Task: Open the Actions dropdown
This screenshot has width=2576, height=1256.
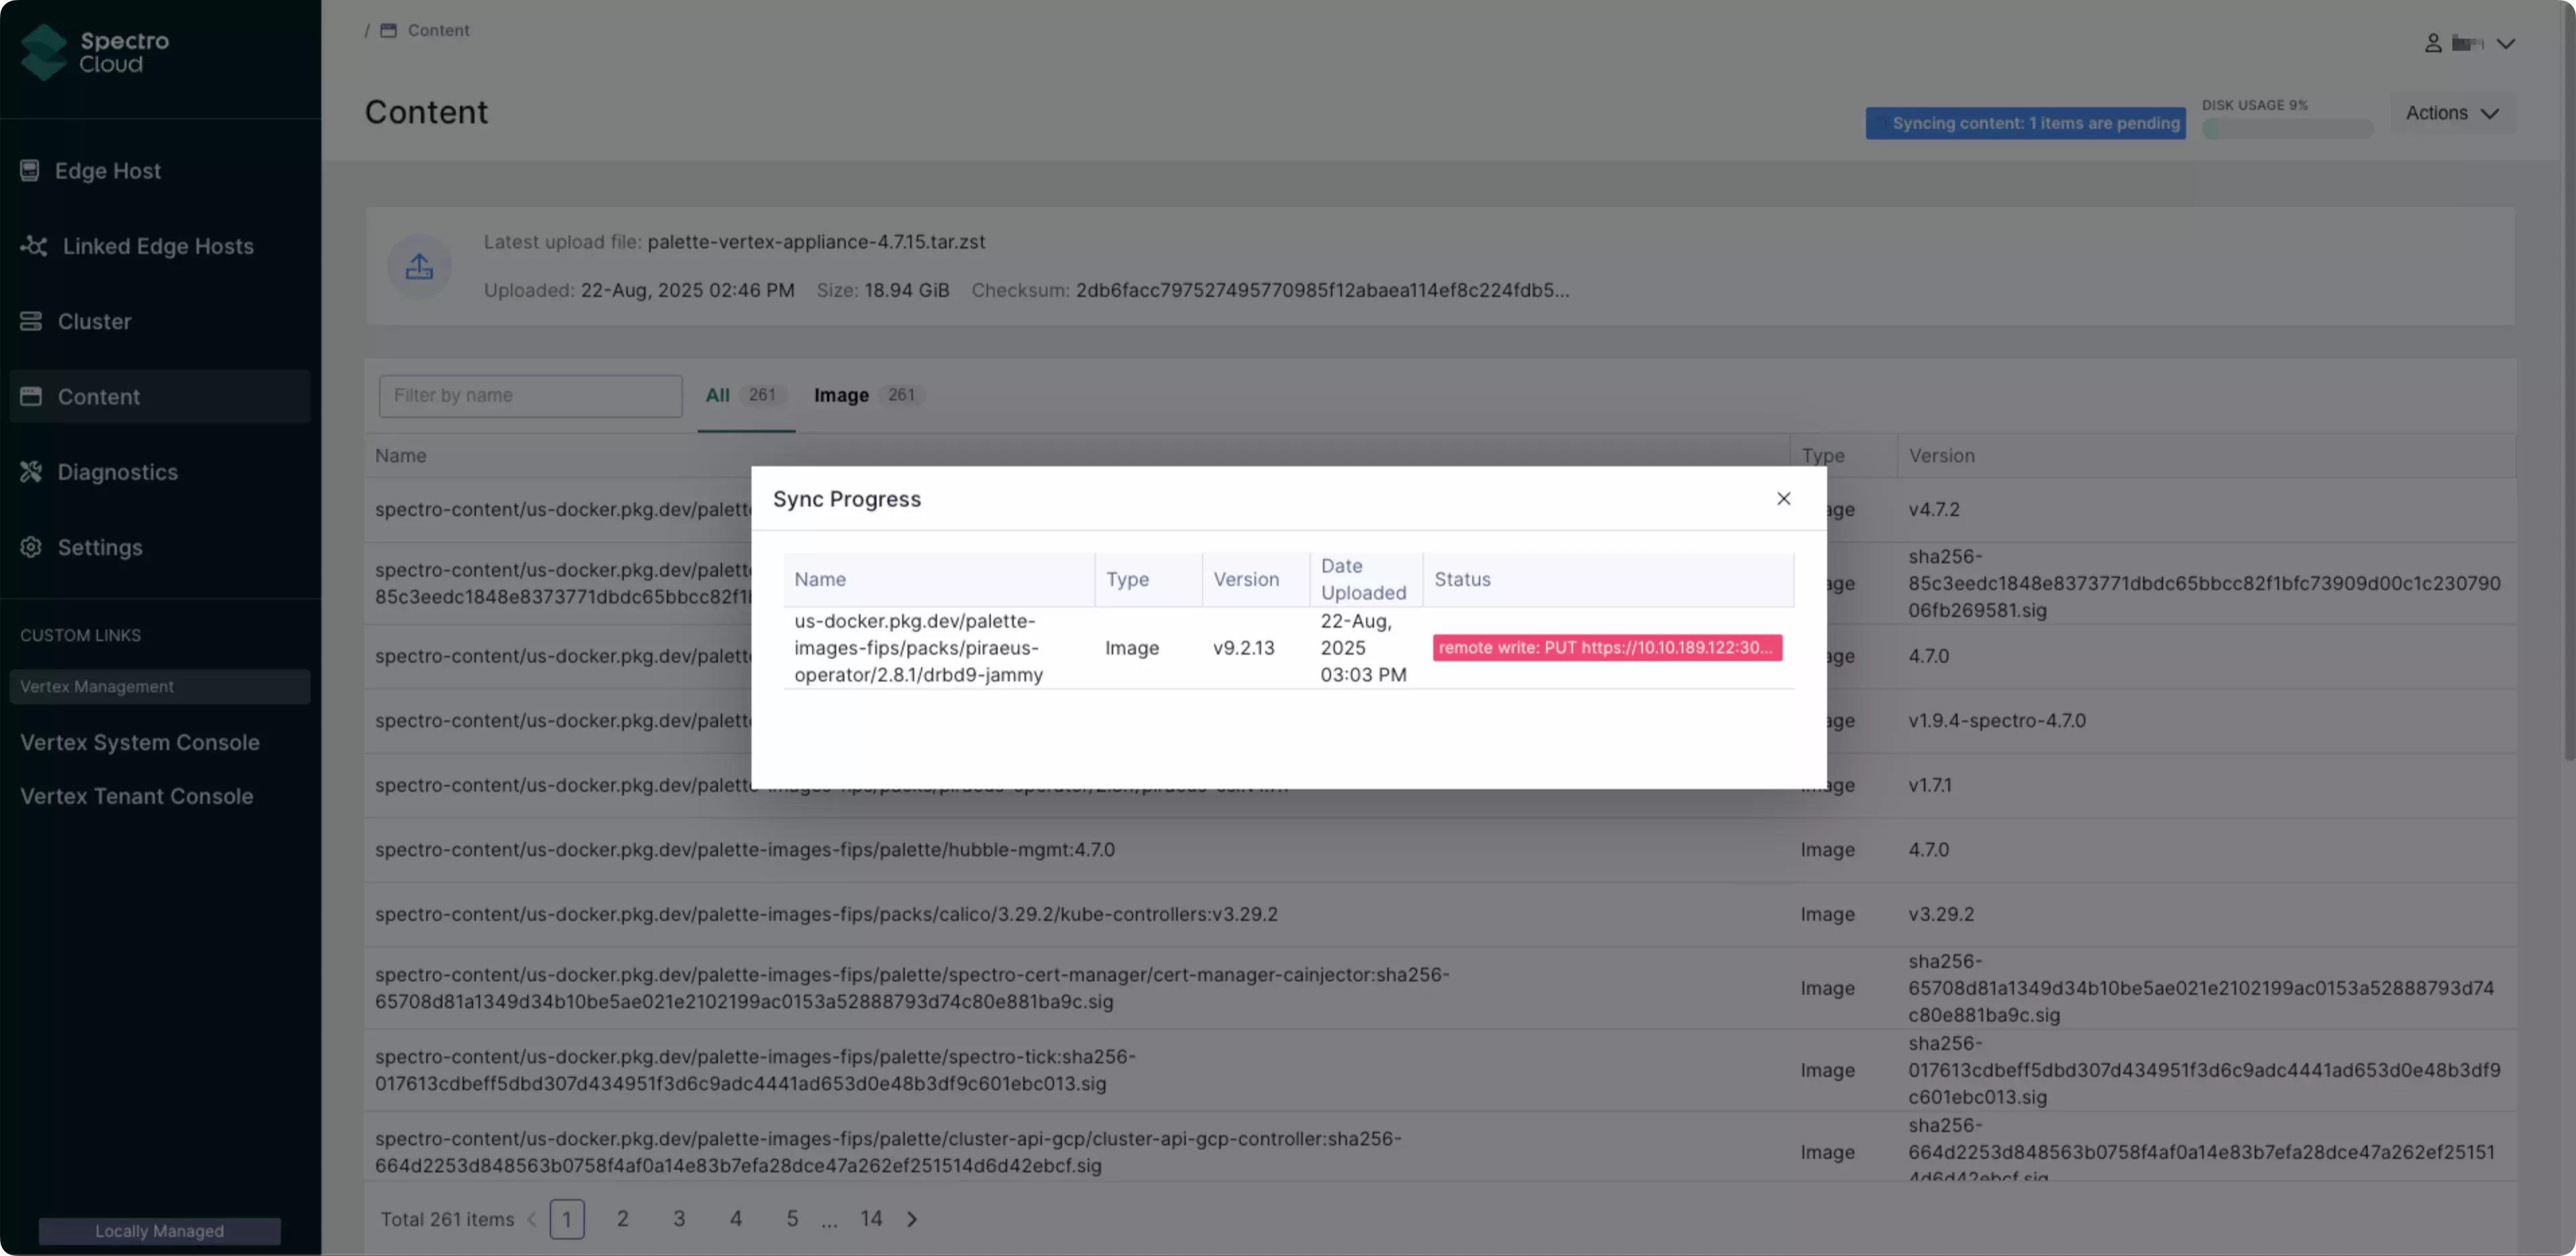Action: [2452, 113]
